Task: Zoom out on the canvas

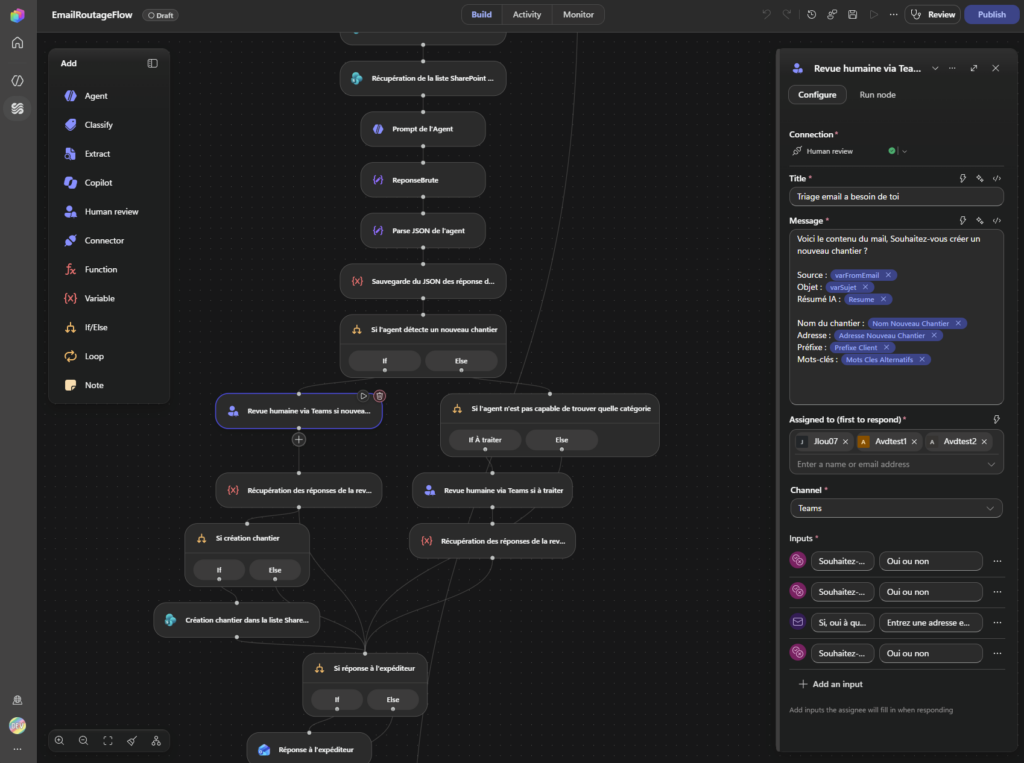Action: [84, 741]
